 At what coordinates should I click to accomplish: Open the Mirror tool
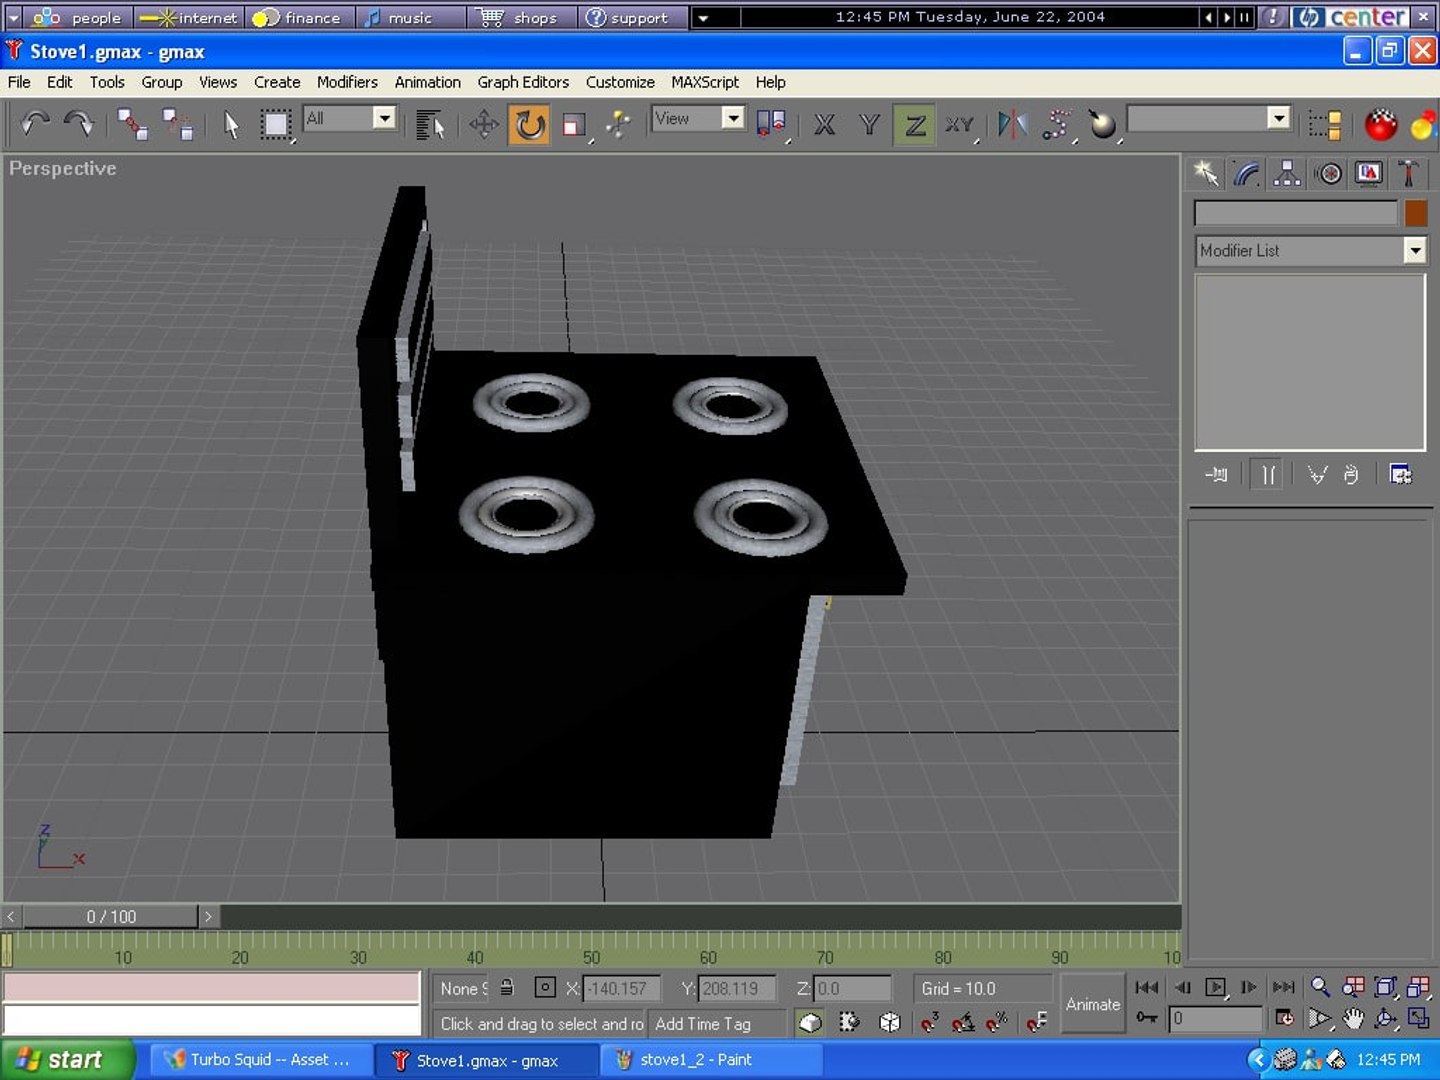point(1011,125)
